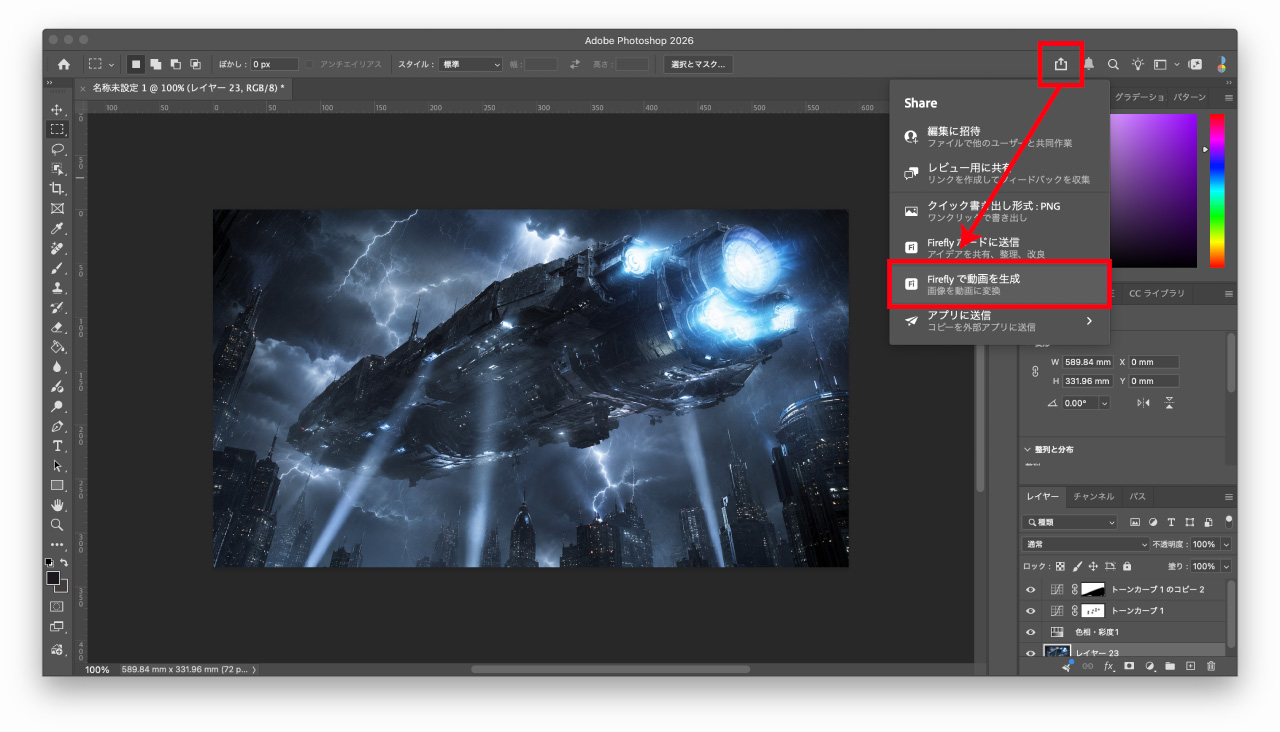Click the rainbow hue slider strip
The height and width of the screenshot is (732, 1280).
coord(1217,190)
